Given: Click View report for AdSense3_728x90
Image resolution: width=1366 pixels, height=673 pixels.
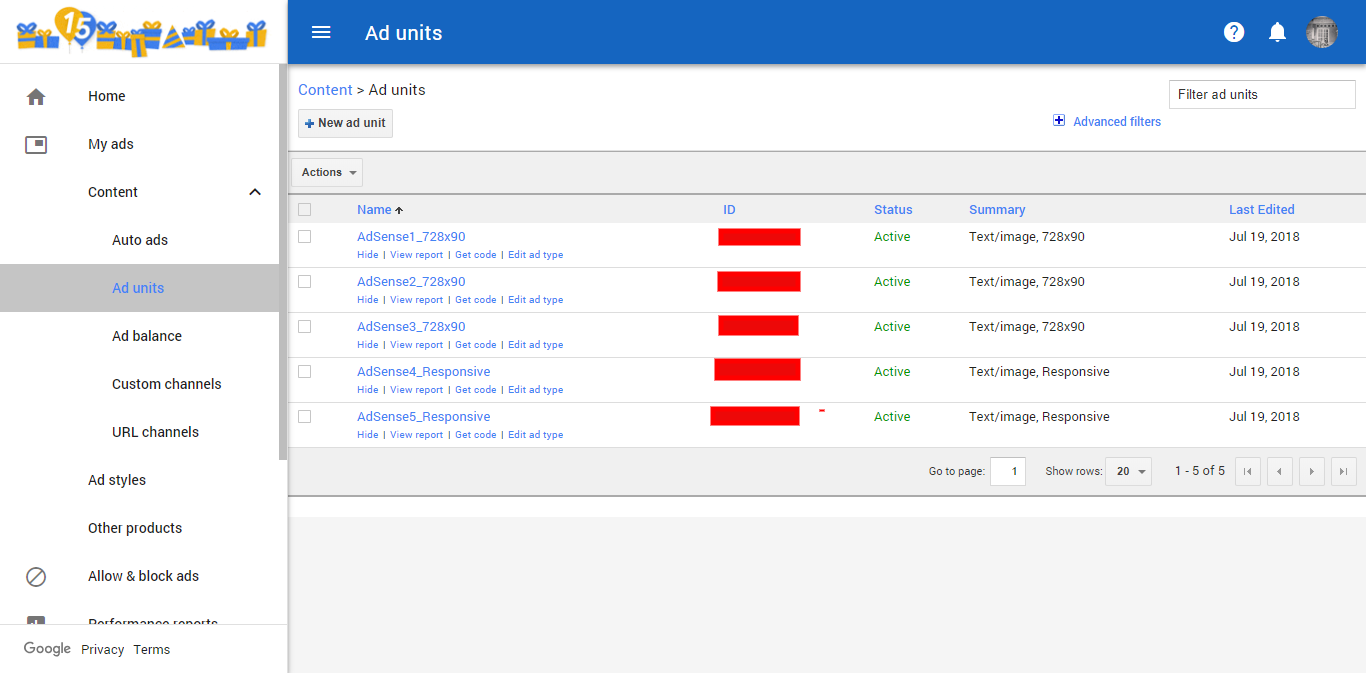Looking at the screenshot, I should (x=416, y=345).
